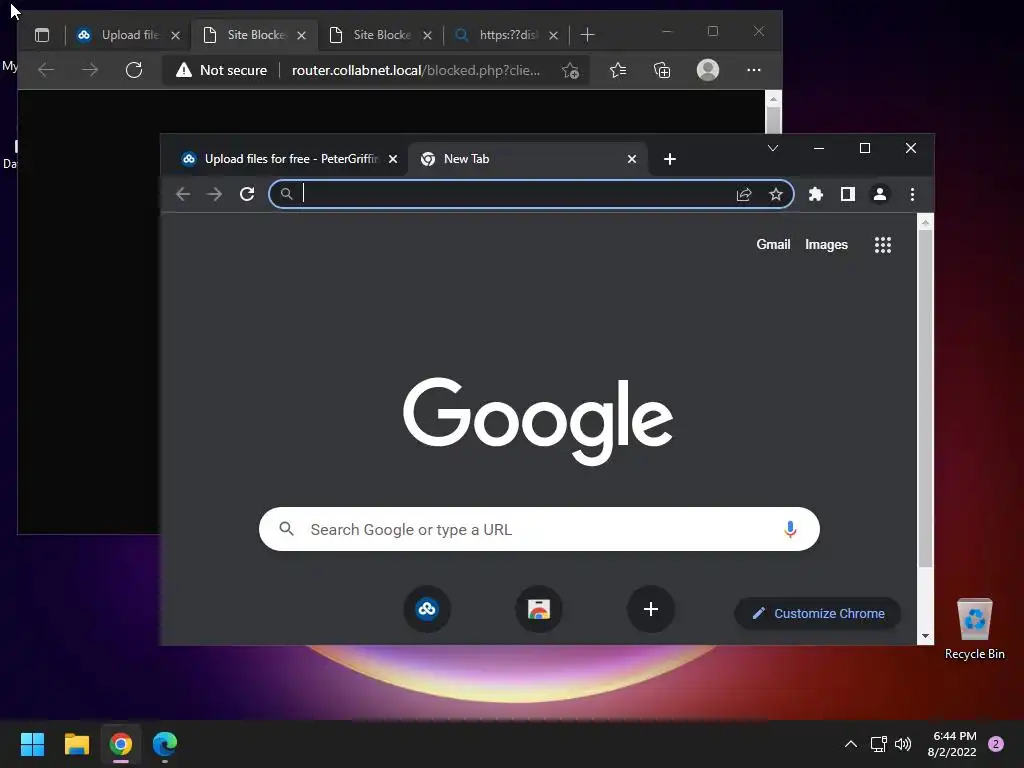Select first Site Blocked tab in Edge
The width and height of the screenshot is (1024, 768).
(x=255, y=35)
